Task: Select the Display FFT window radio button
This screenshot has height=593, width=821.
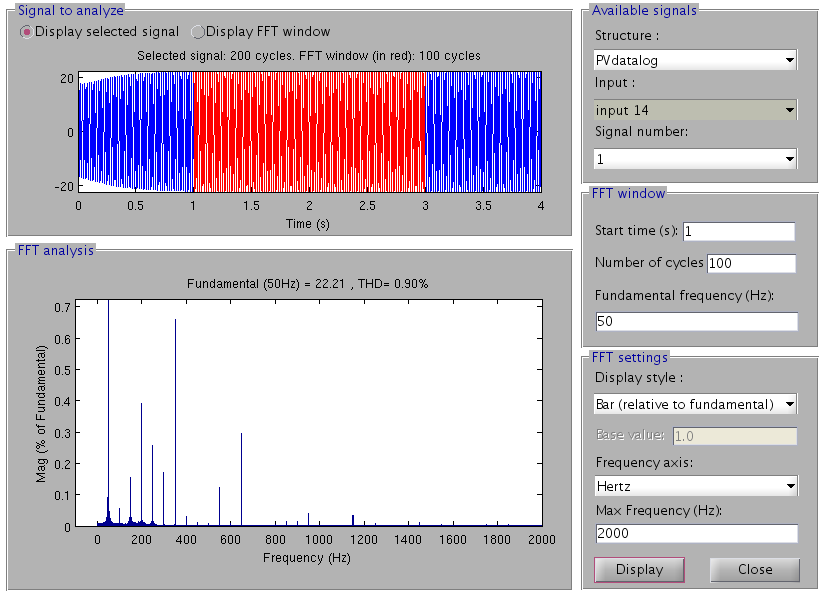Action: 197,32
